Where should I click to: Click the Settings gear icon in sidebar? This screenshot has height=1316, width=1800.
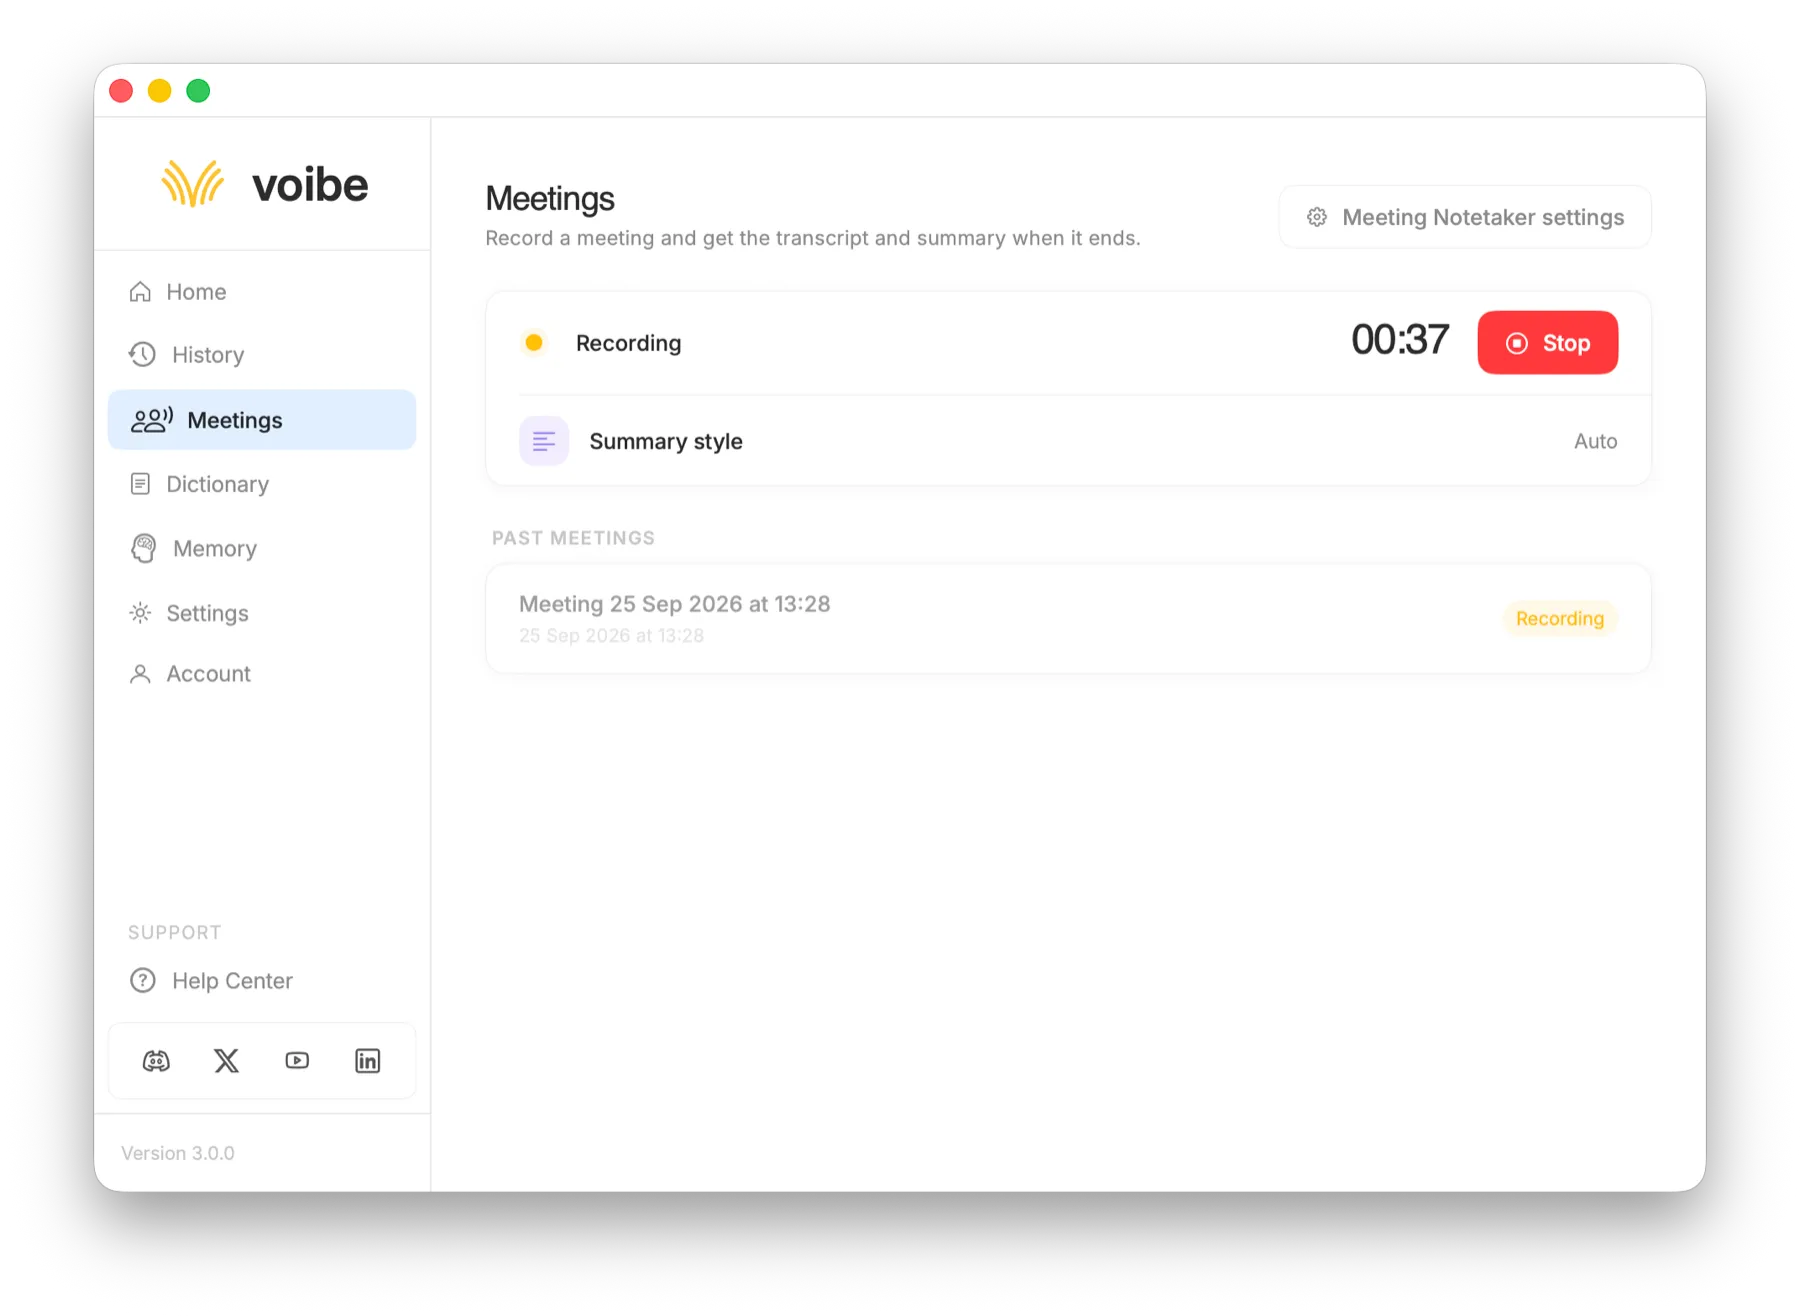pos(140,613)
